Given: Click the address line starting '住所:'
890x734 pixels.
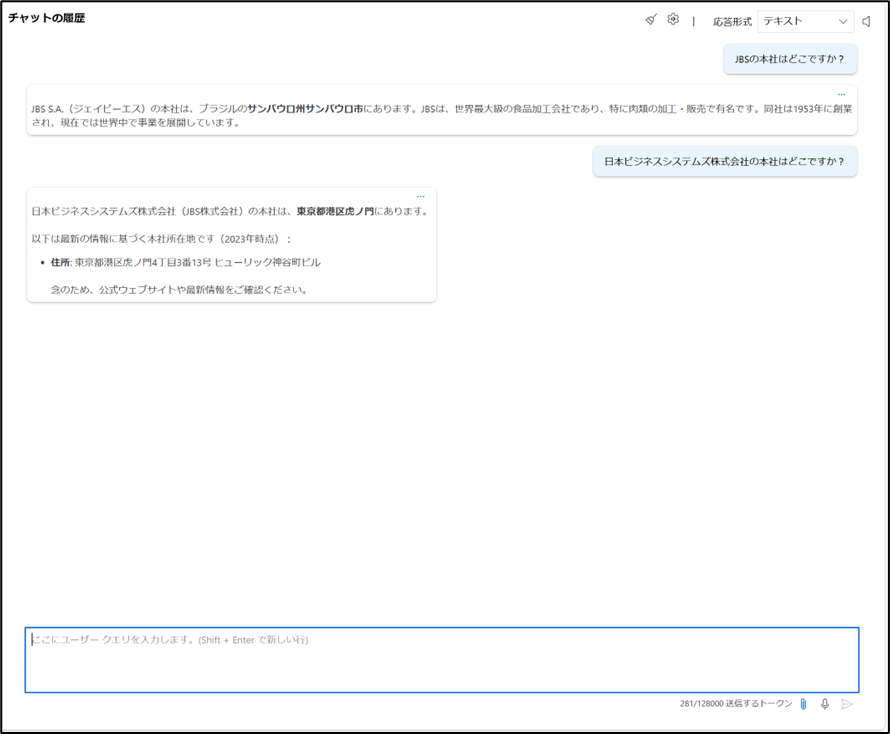Looking at the screenshot, I should pyautogui.click(x=186, y=262).
